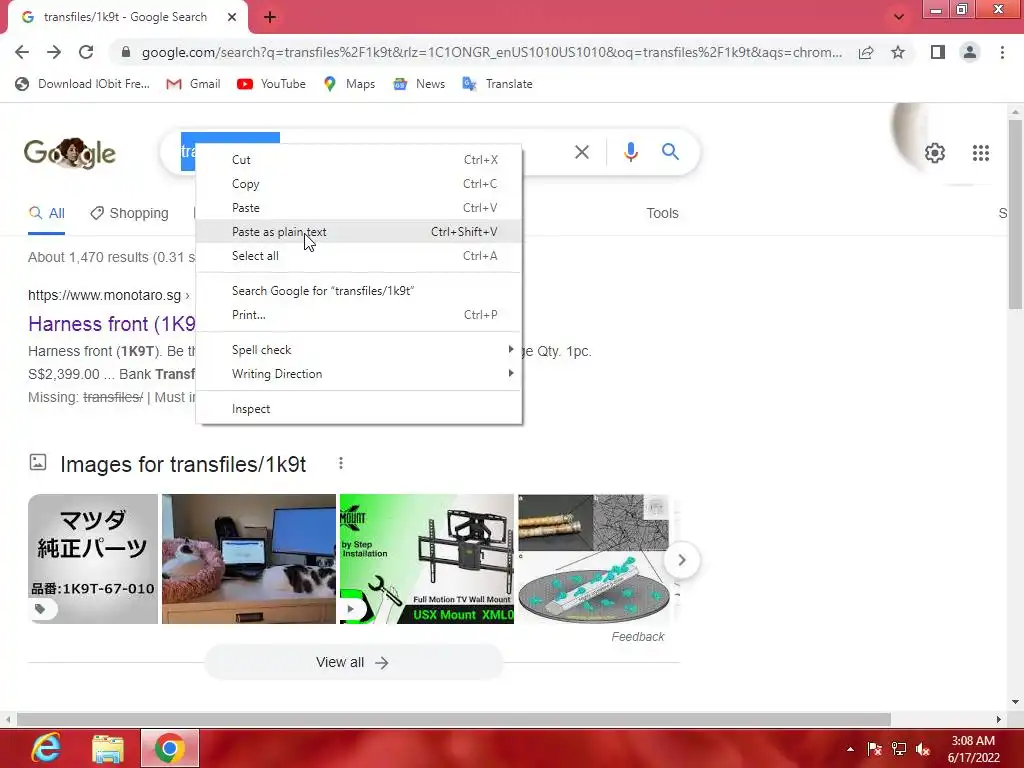Choose Paste from the context menu
Image resolution: width=1024 pixels, height=768 pixels.
coord(359,208)
